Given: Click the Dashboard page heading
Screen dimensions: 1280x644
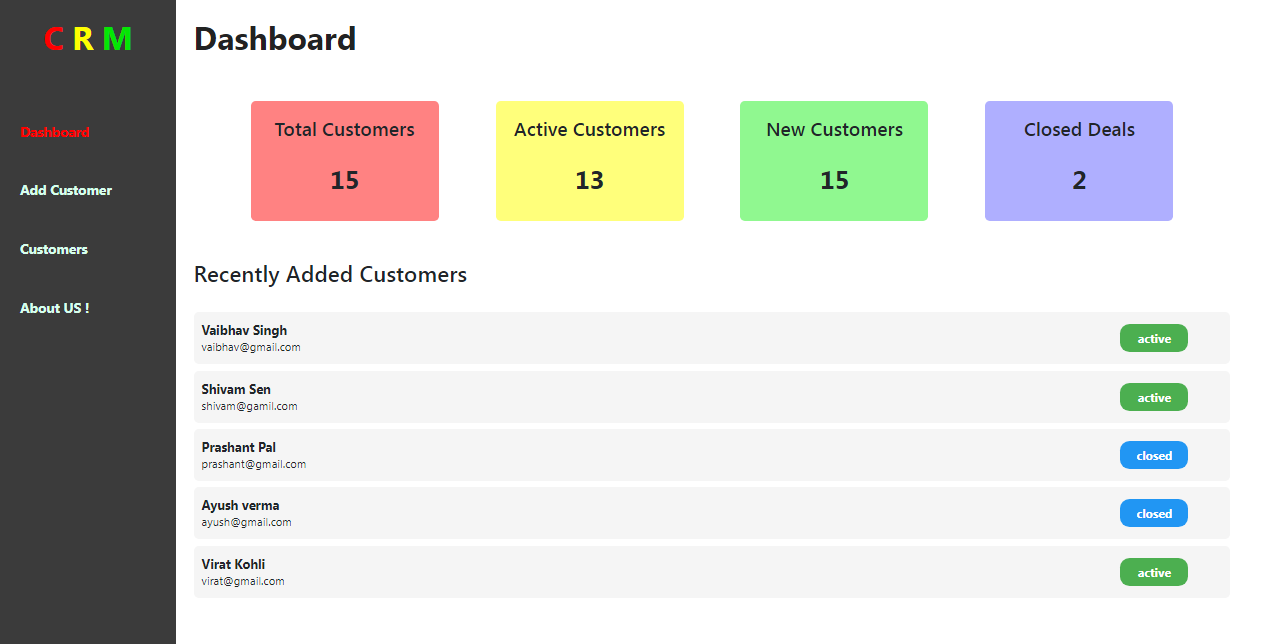Looking at the screenshot, I should coord(275,39).
